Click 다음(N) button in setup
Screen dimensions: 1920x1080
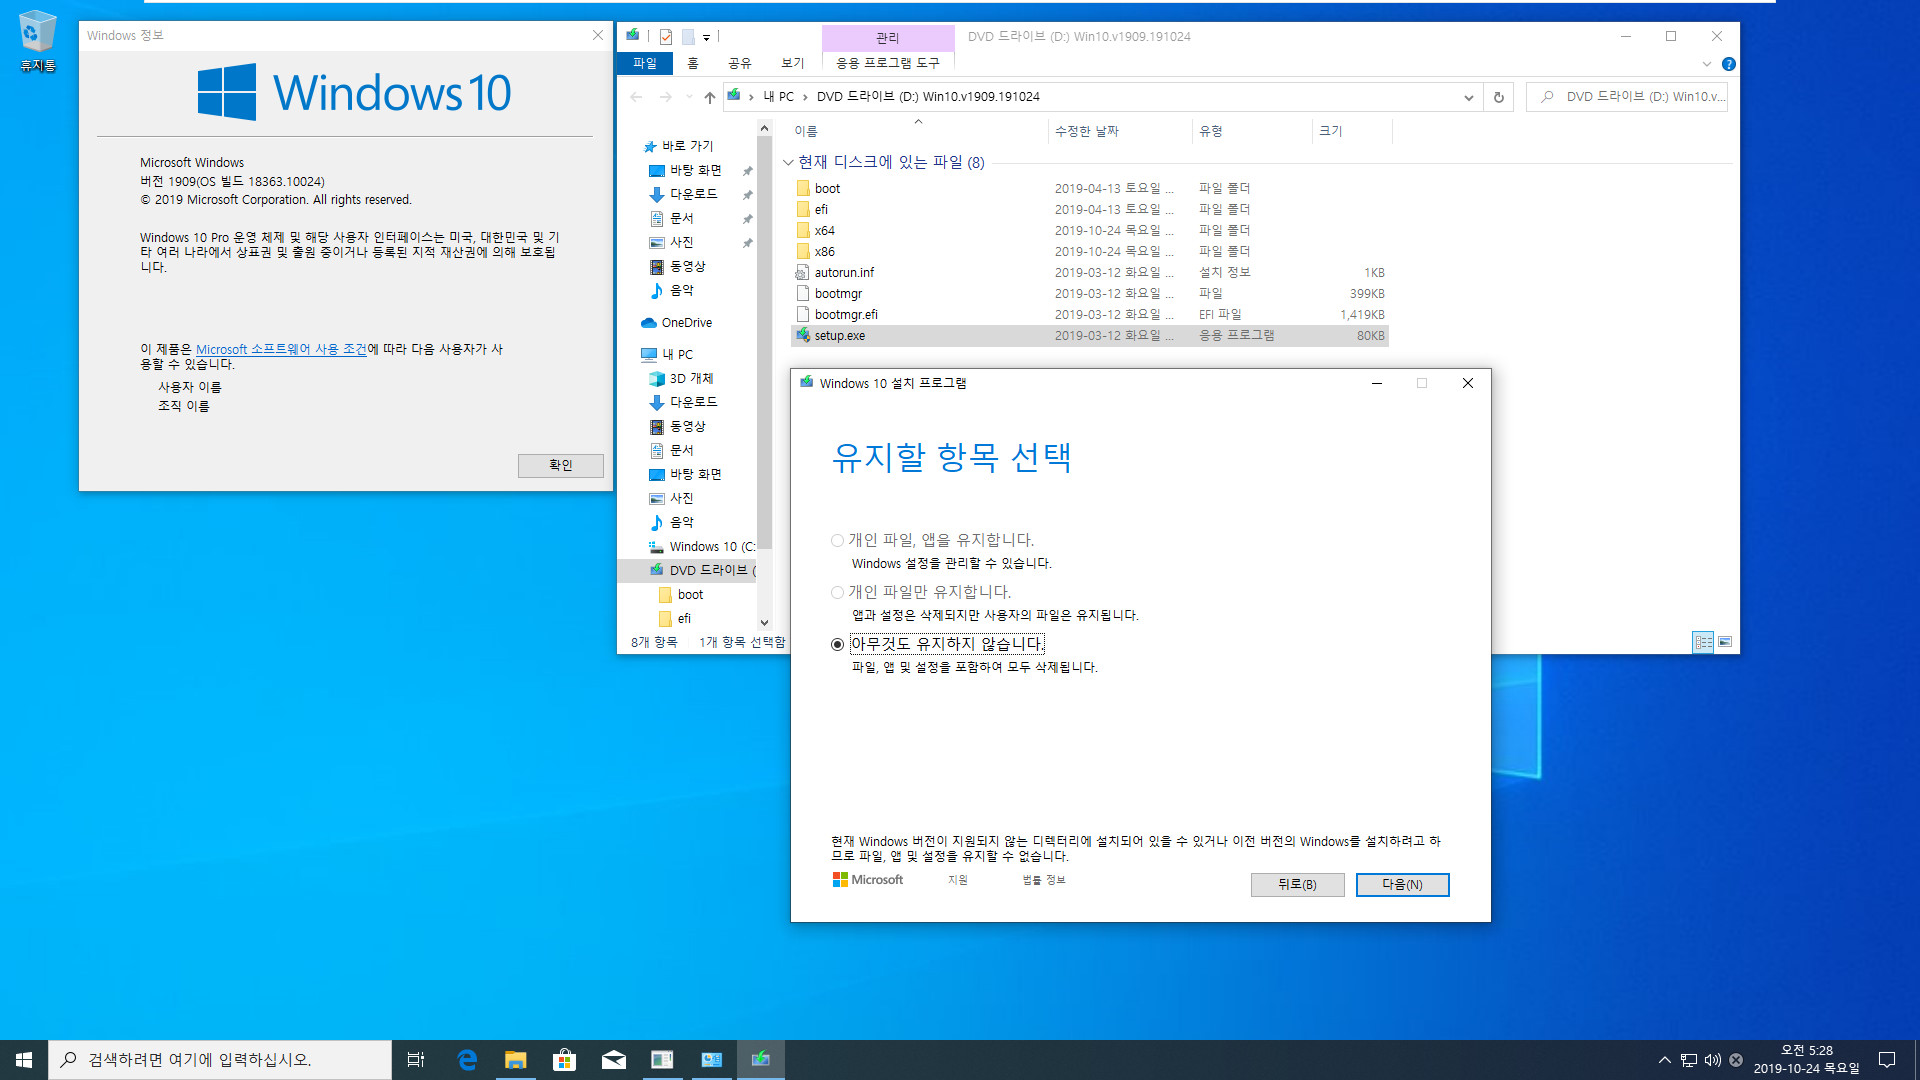pos(1402,885)
